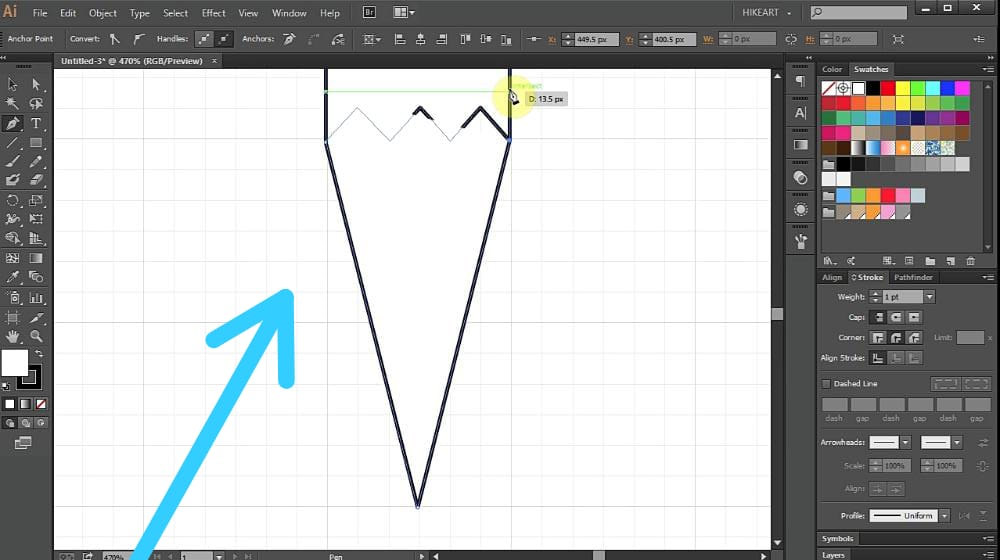Screen dimensions: 1000x560
Task: Switch to the Align panel tab
Action: pyautogui.click(x=832, y=277)
